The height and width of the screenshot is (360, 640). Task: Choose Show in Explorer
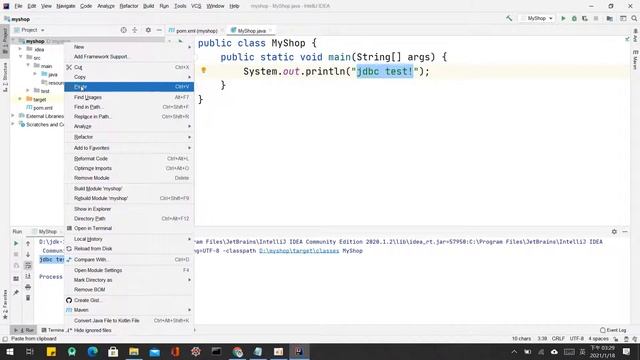pos(129,209)
